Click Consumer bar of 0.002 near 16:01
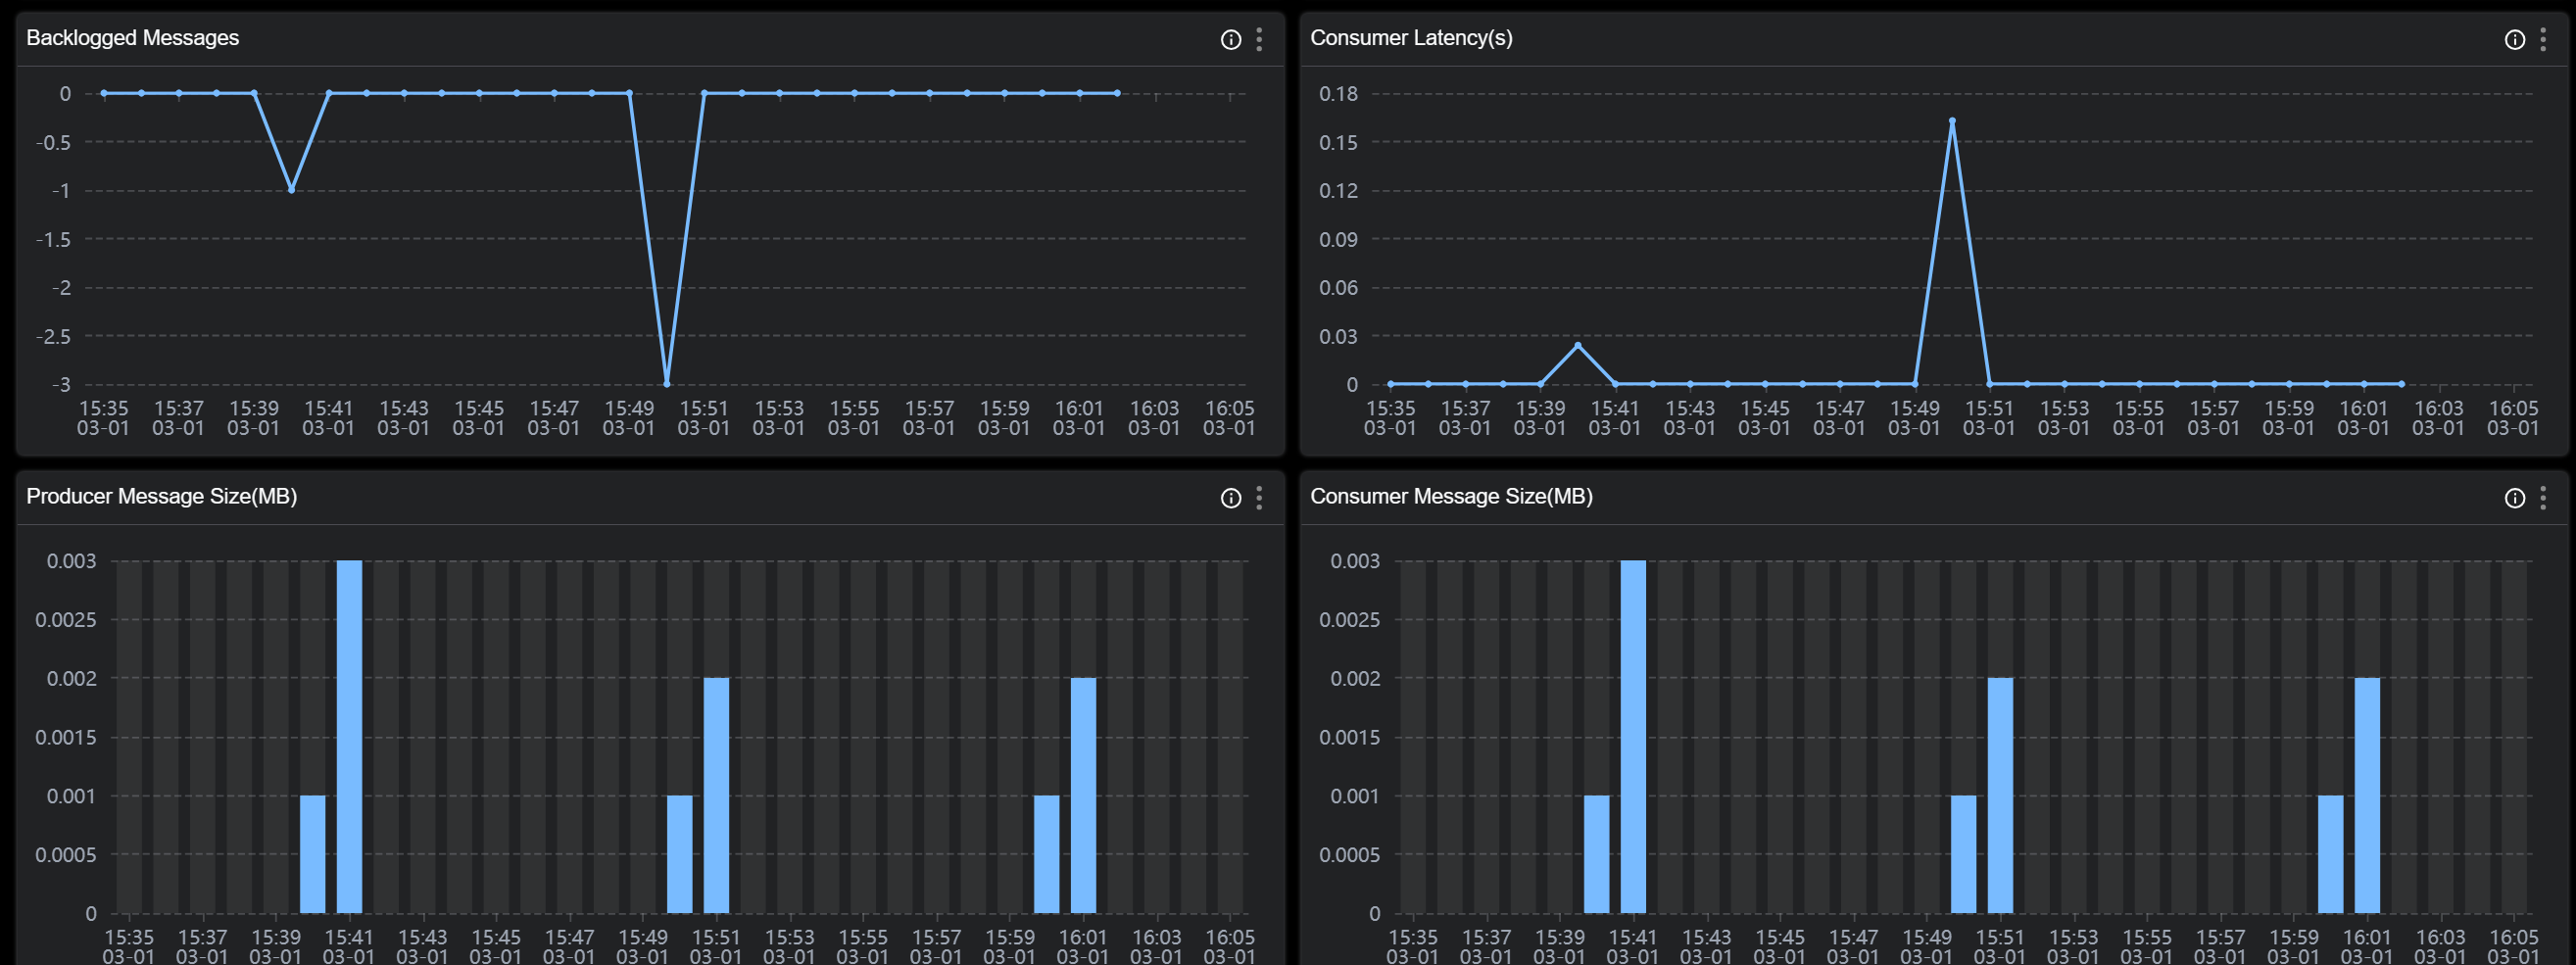2576x965 pixels. click(2367, 795)
